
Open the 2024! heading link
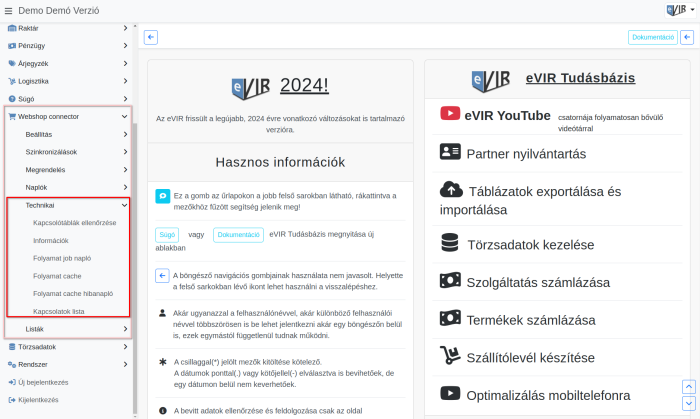[x=304, y=85]
